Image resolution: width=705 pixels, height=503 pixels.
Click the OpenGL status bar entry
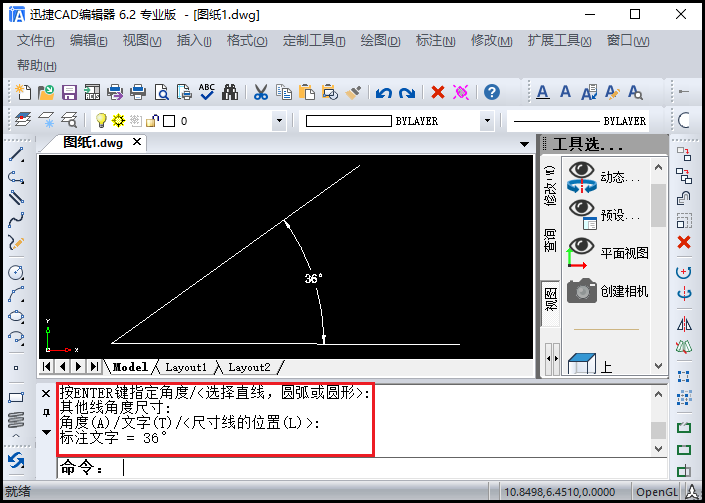click(x=657, y=491)
